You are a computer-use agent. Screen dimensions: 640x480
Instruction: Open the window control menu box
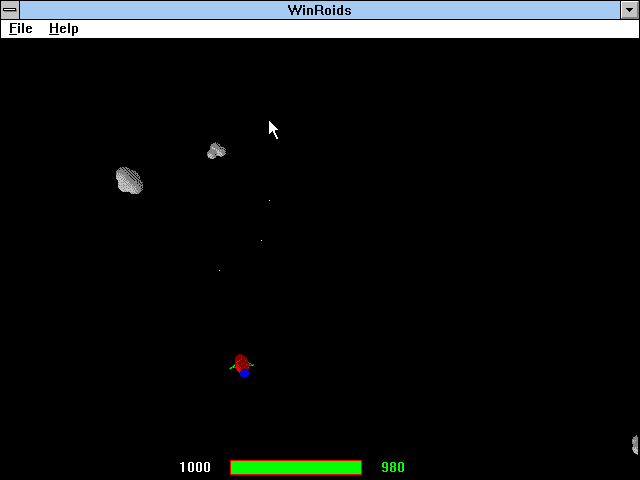(10, 10)
